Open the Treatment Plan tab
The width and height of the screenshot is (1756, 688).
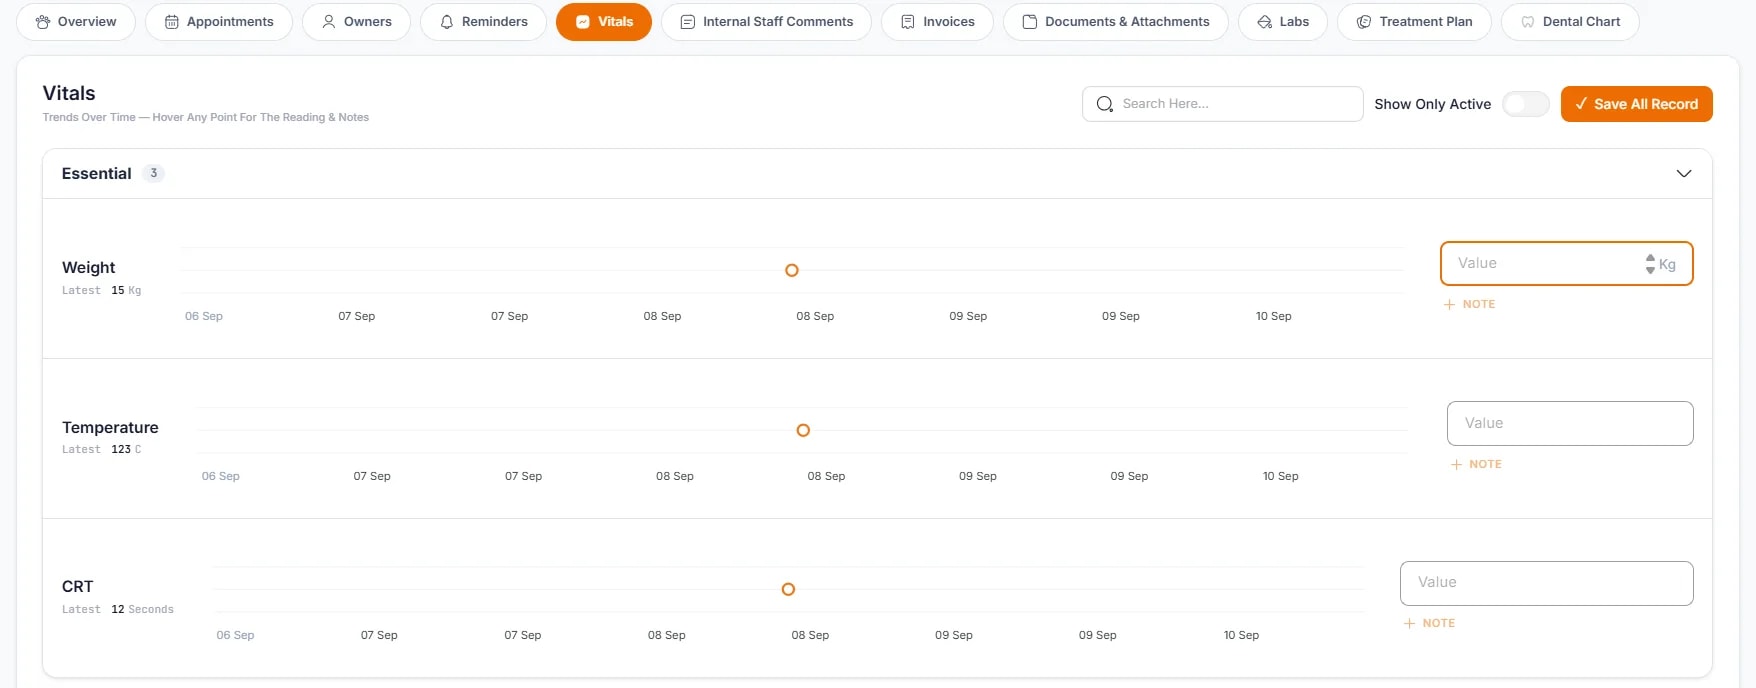pyautogui.click(x=1414, y=22)
